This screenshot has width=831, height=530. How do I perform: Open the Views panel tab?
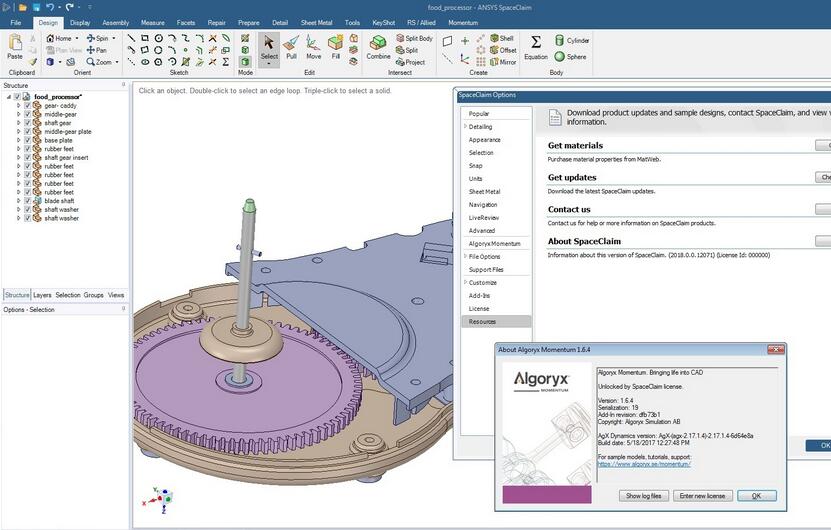coord(116,295)
